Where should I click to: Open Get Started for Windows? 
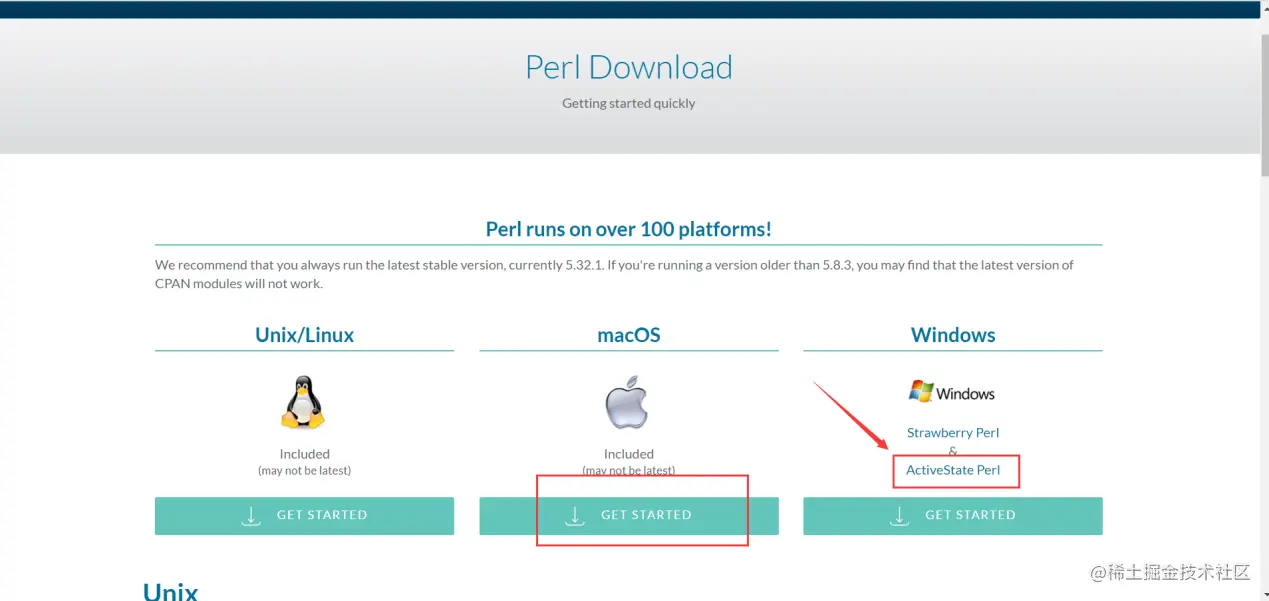coord(952,516)
